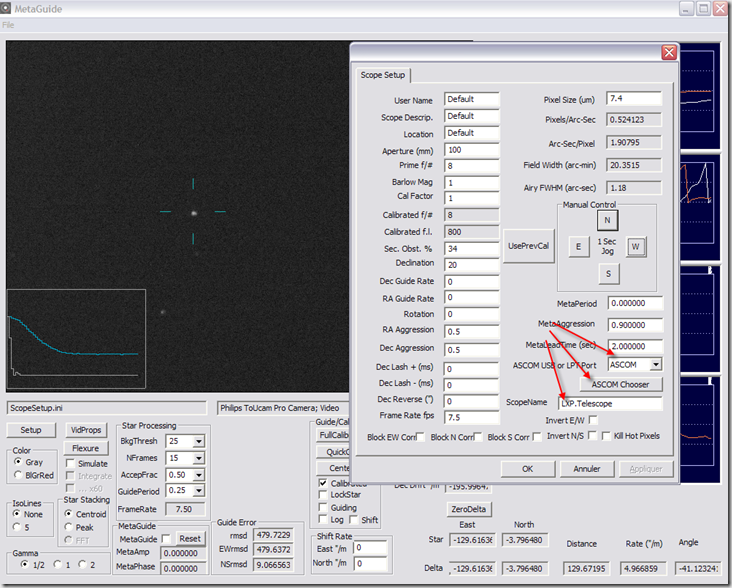Image resolution: width=732 pixels, height=588 pixels.
Task: Toggle Block S Corr checkbox
Action: click(x=537, y=437)
